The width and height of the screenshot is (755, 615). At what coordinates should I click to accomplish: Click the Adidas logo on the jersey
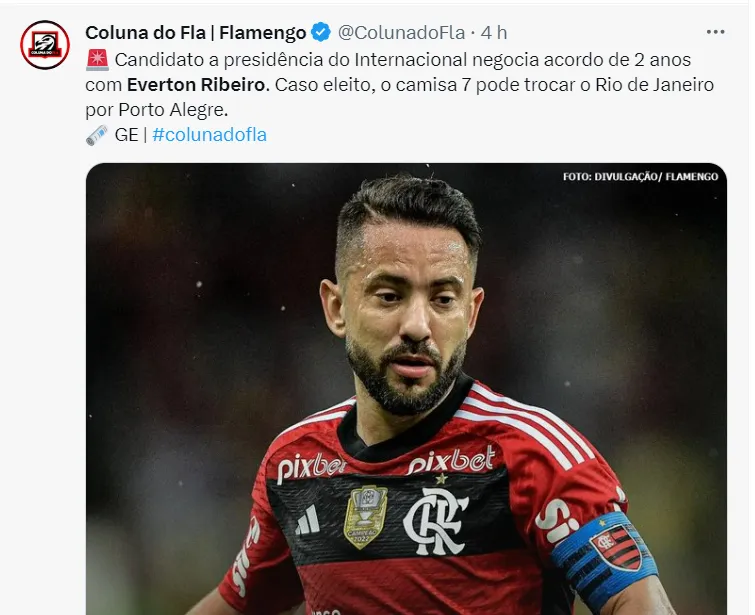coord(308,521)
